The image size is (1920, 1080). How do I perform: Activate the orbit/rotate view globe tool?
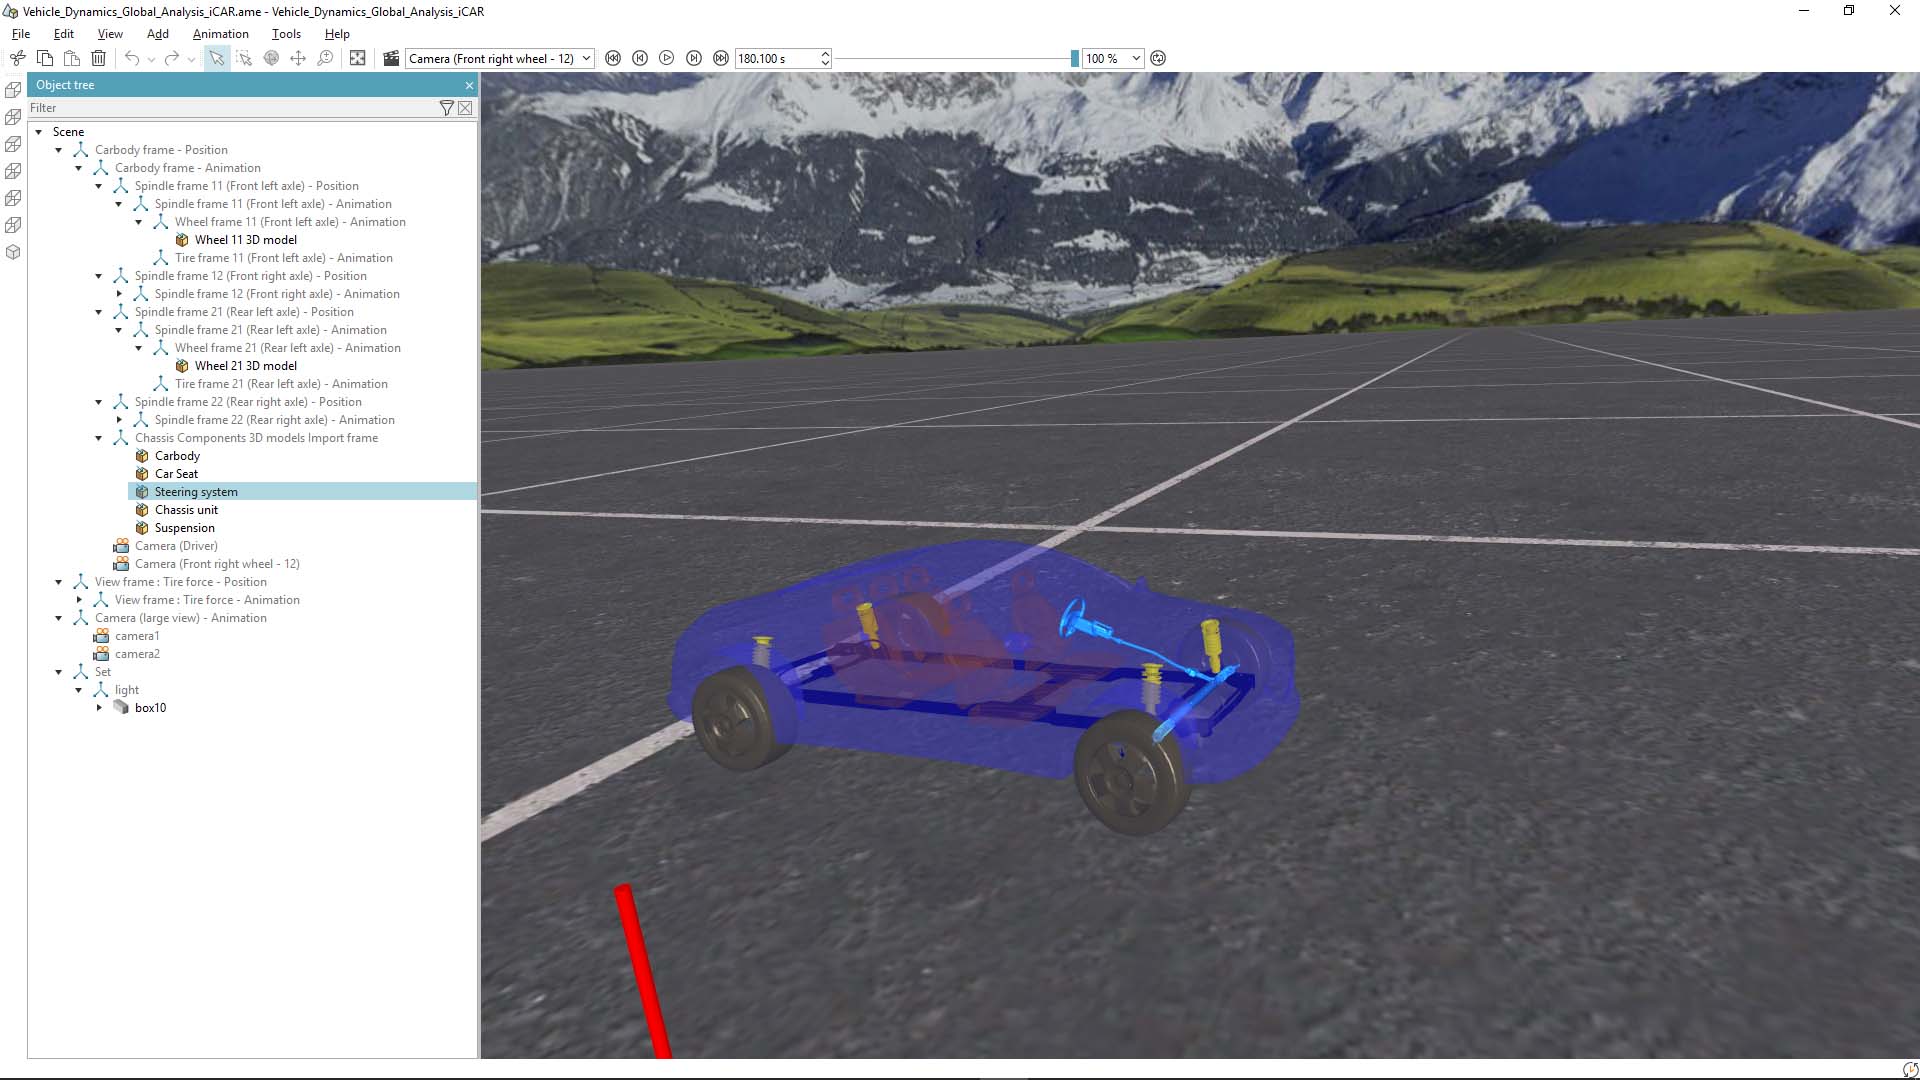[x=270, y=58]
